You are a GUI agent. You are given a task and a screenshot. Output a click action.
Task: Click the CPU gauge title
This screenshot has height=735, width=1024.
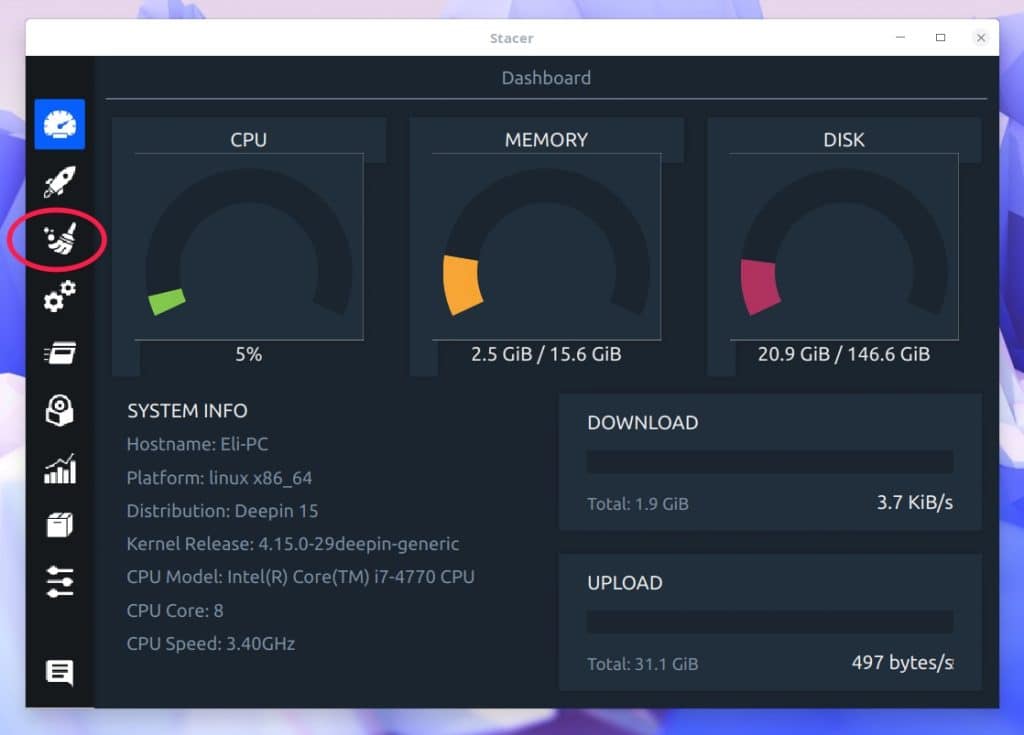(x=249, y=140)
